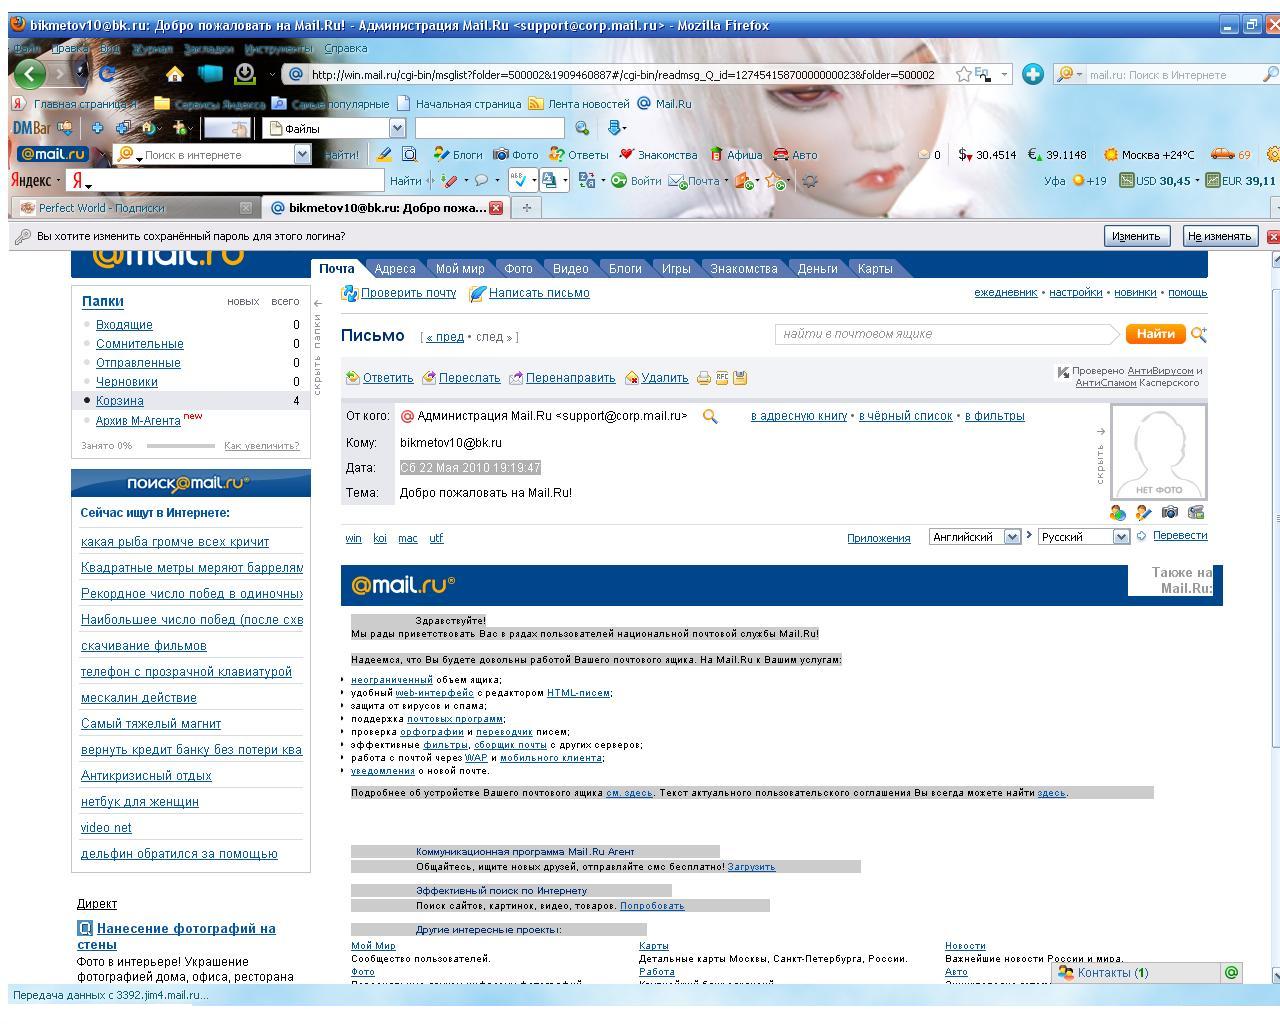
Task: Add sender via в адресную книгу link
Action: click(799, 416)
